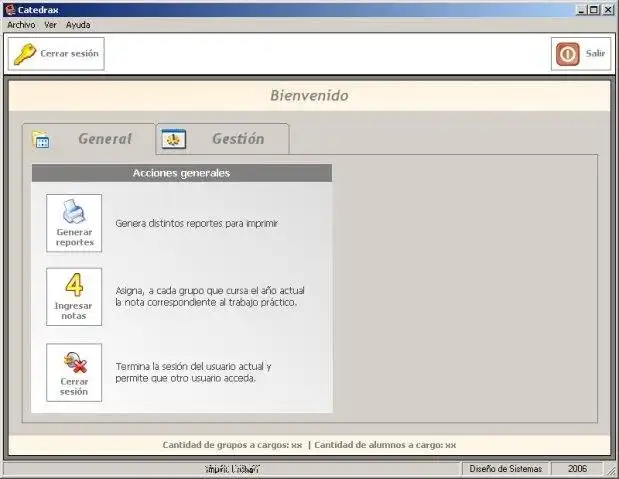Click the Catedrax app icon in title bar
Screen dimensions: 619x479
(10, 9)
